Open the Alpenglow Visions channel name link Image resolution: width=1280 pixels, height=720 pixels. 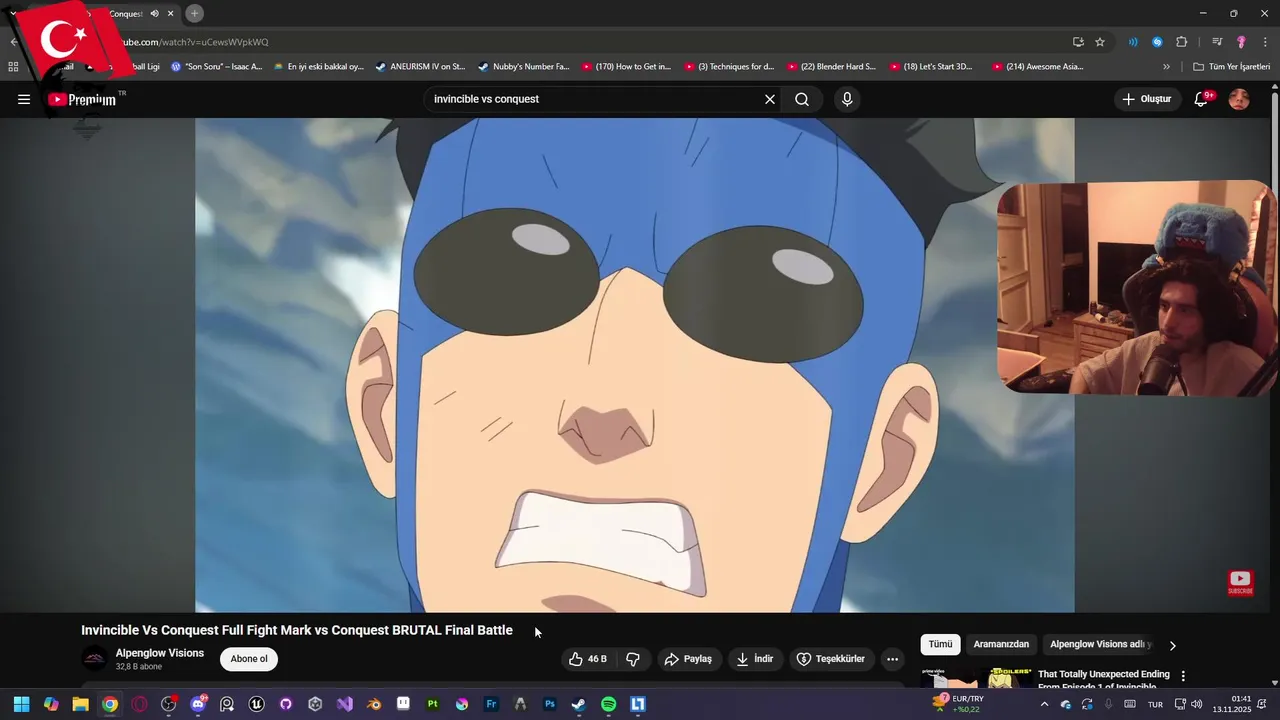[160, 653]
